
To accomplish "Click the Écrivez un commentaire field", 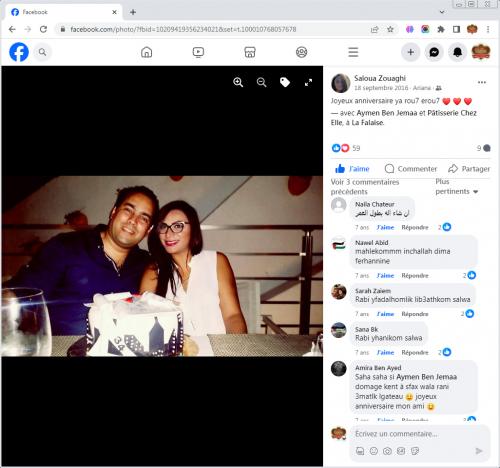I will point(419,434).
